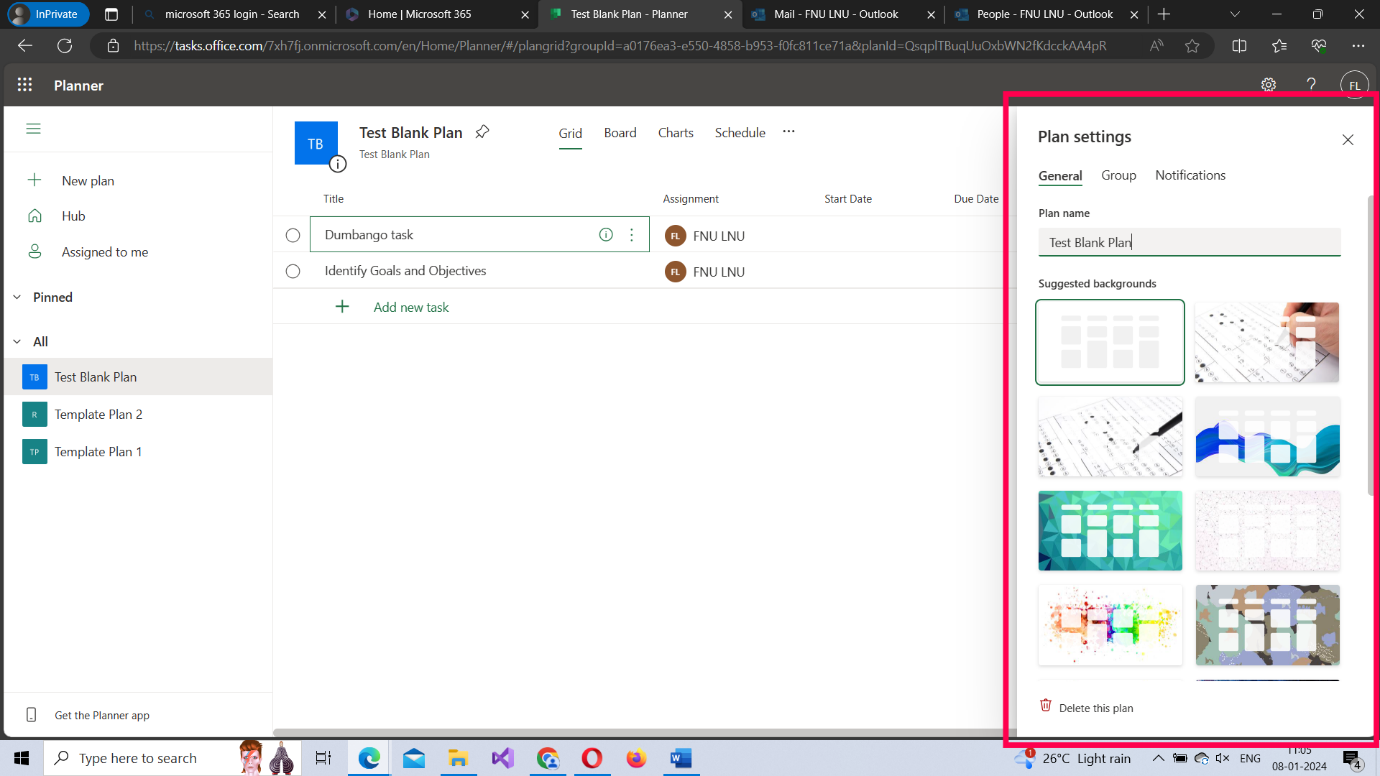Click the Plan name input field
The height and width of the screenshot is (776, 1380).
[1189, 242]
